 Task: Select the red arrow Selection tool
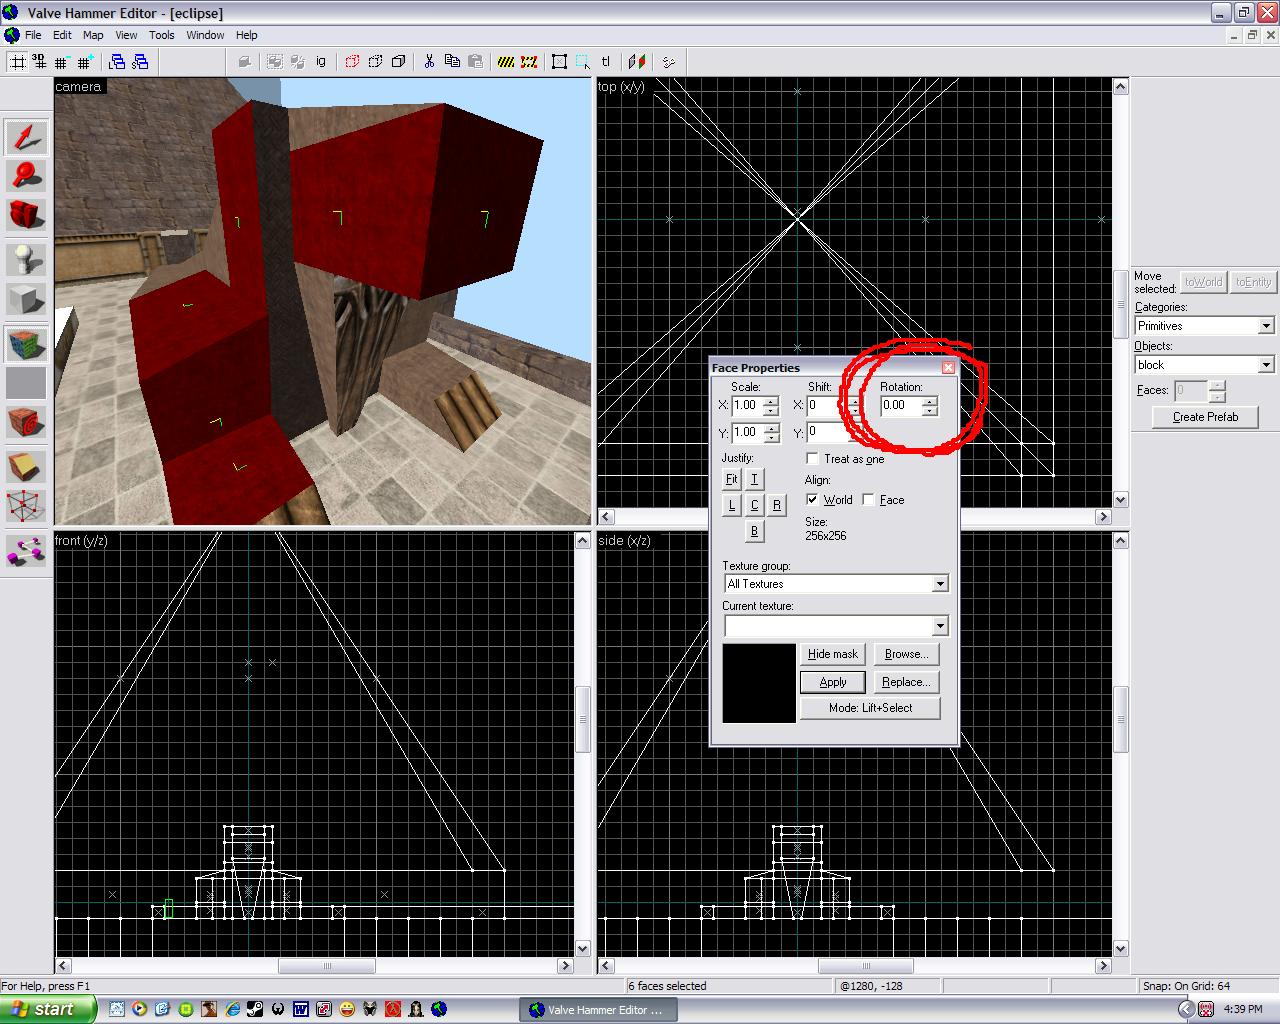pyautogui.click(x=26, y=137)
